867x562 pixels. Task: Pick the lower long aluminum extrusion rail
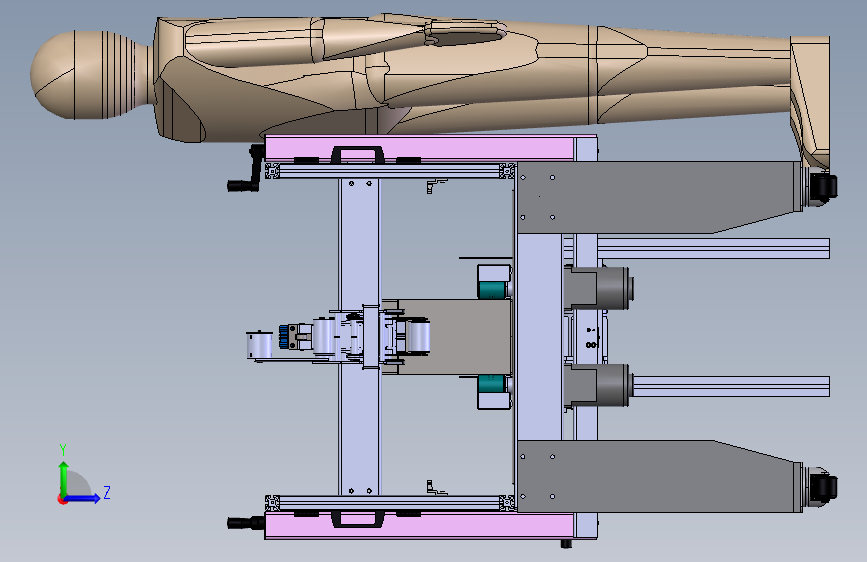[731, 386]
